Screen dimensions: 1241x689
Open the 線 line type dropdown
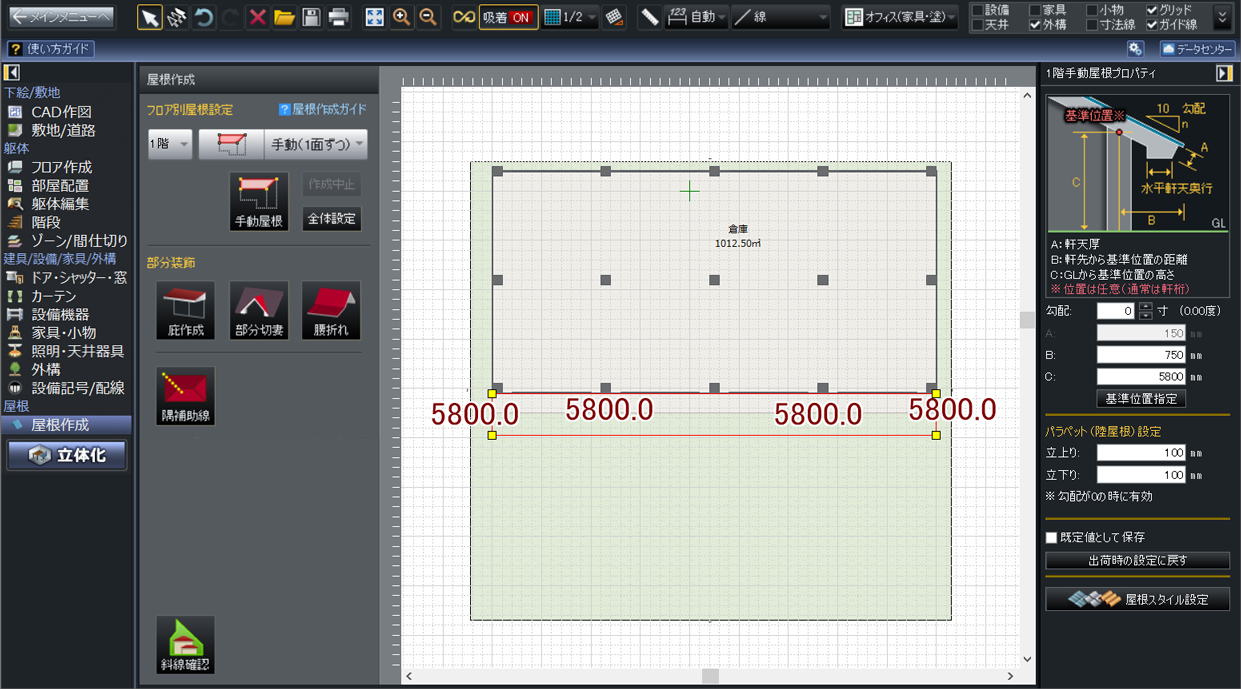(x=780, y=17)
